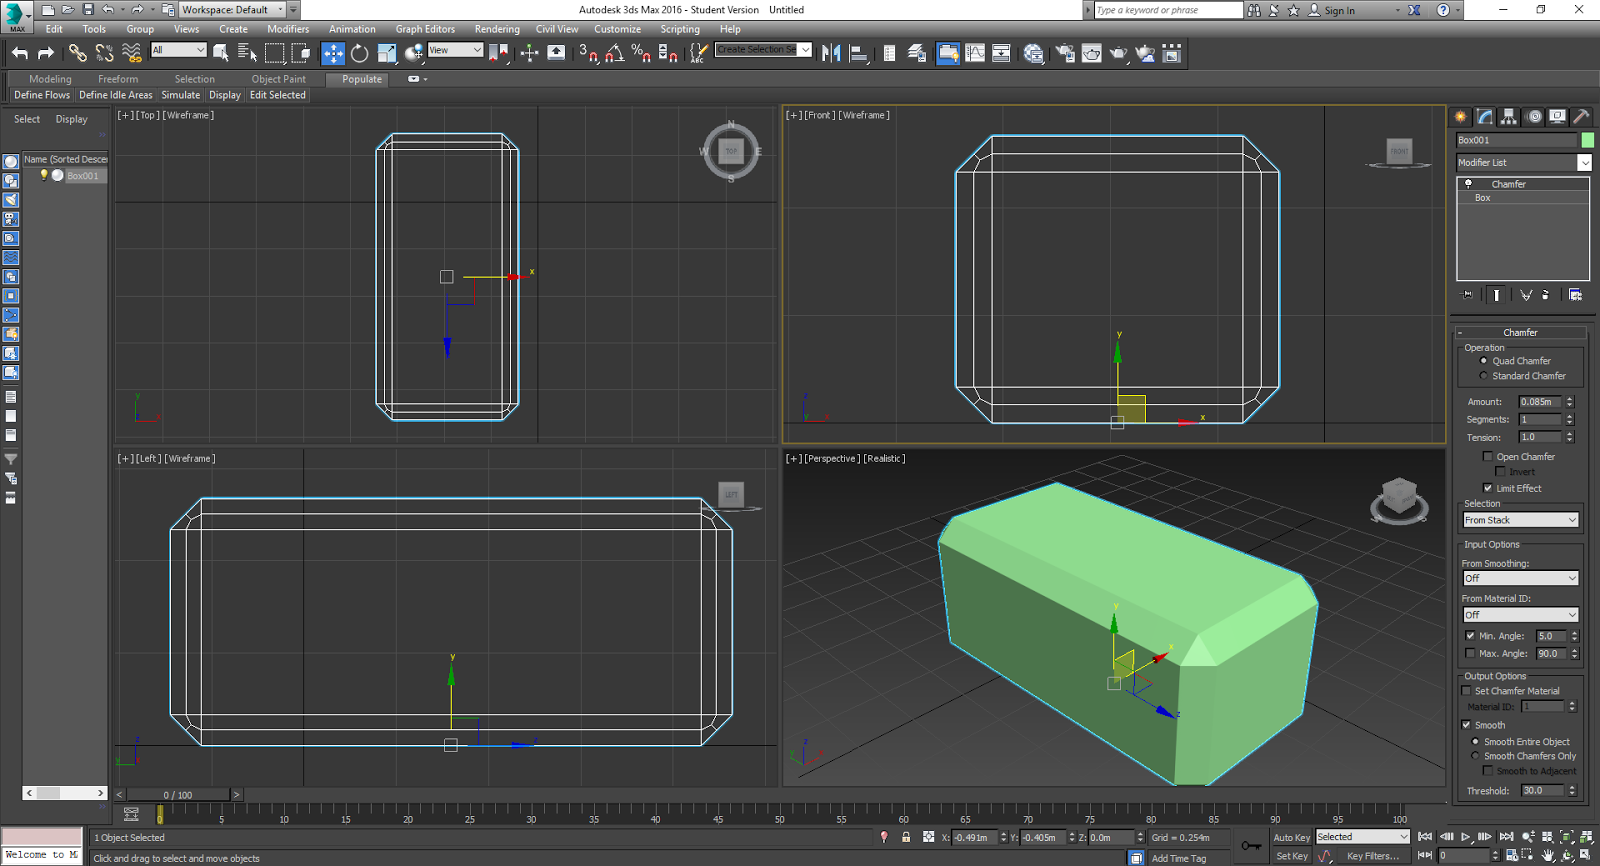Image resolution: width=1600 pixels, height=866 pixels.
Task: Open the Curve Editor from the toolbar
Action: [975, 53]
